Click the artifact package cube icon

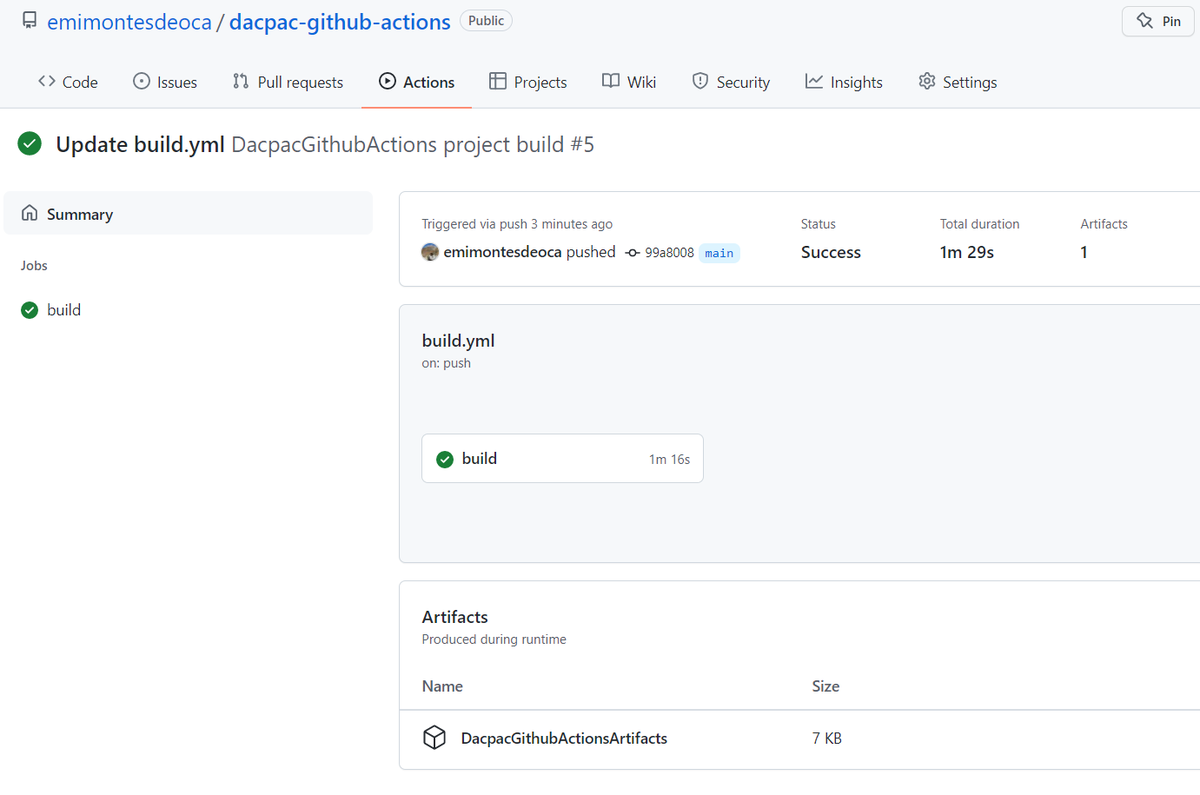[434, 738]
